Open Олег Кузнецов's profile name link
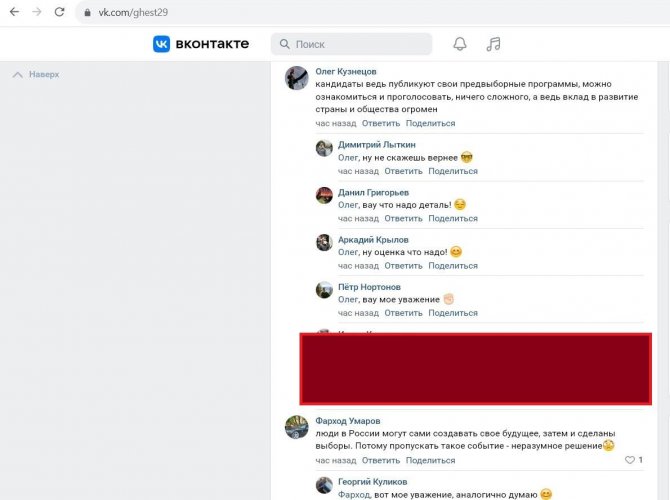The width and height of the screenshot is (670, 500). [x=346, y=72]
